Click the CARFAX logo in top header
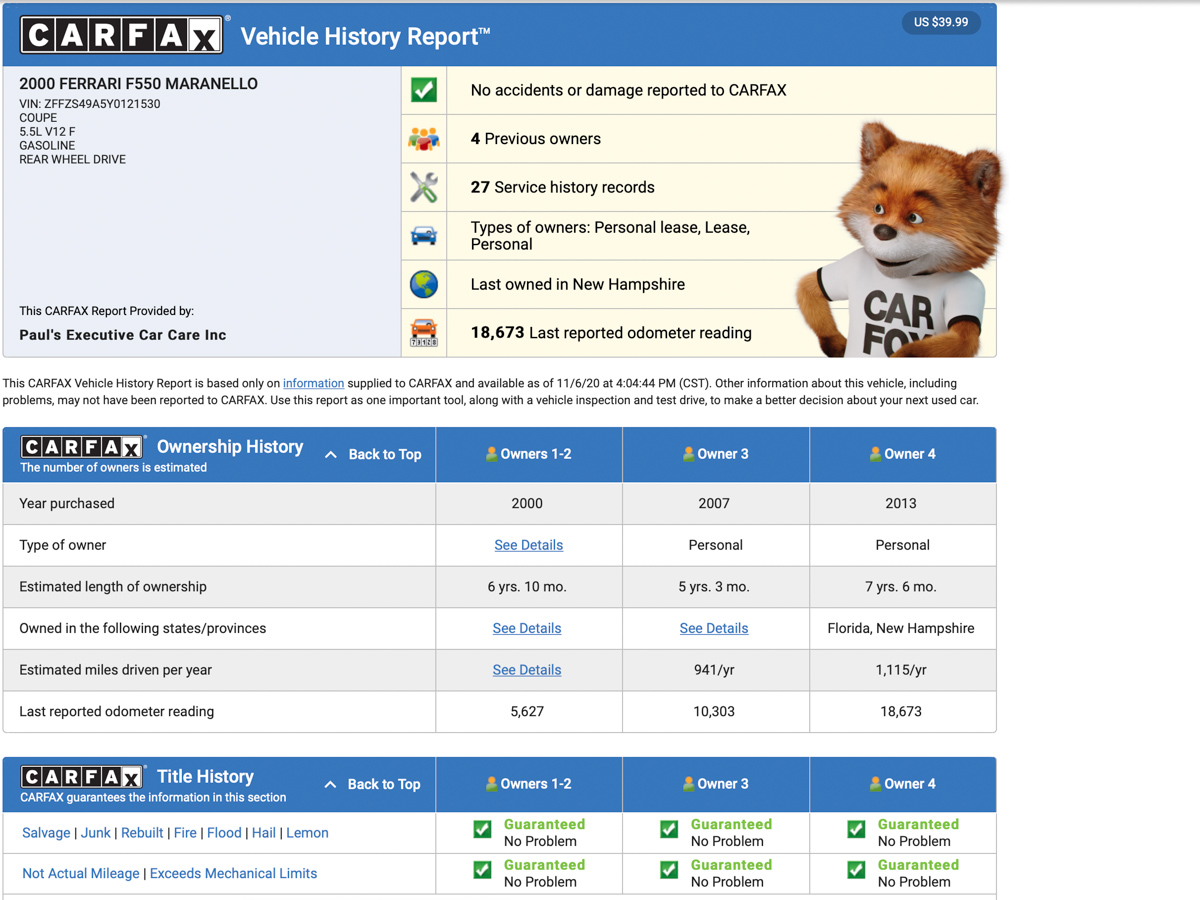 [122, 36]
